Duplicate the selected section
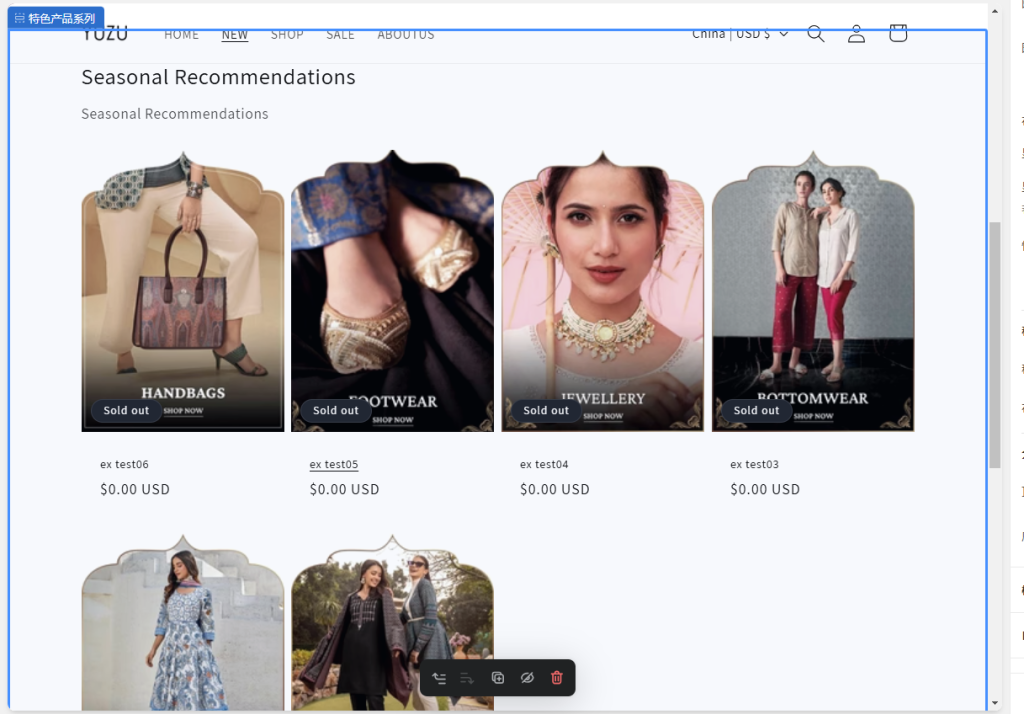This screenshot has width=1024, height=714. [497, 677]
